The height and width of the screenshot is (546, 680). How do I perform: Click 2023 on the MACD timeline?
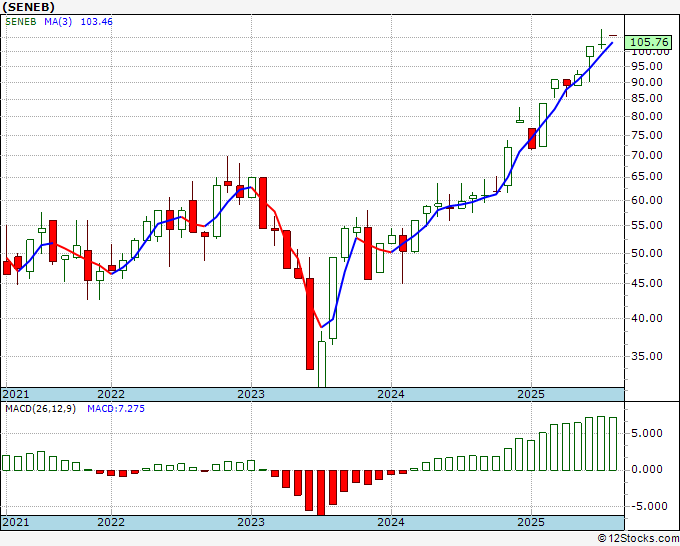click(251, 522)
